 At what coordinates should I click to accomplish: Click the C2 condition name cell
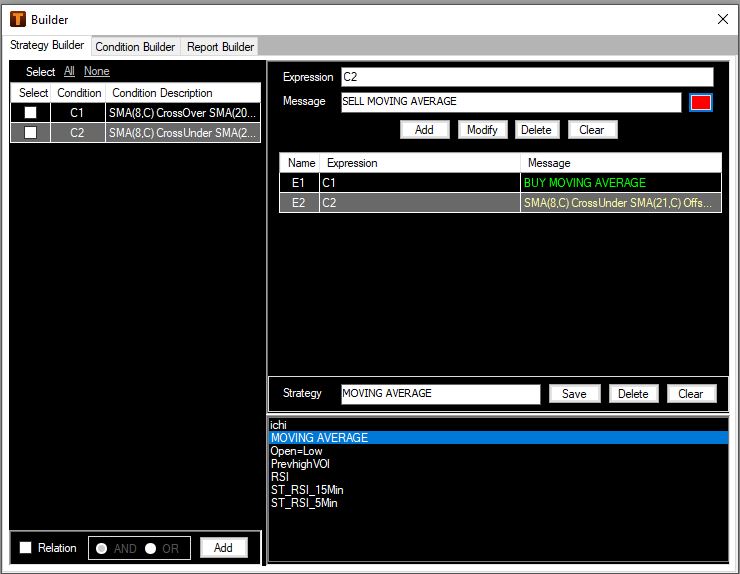pos(77,133)
